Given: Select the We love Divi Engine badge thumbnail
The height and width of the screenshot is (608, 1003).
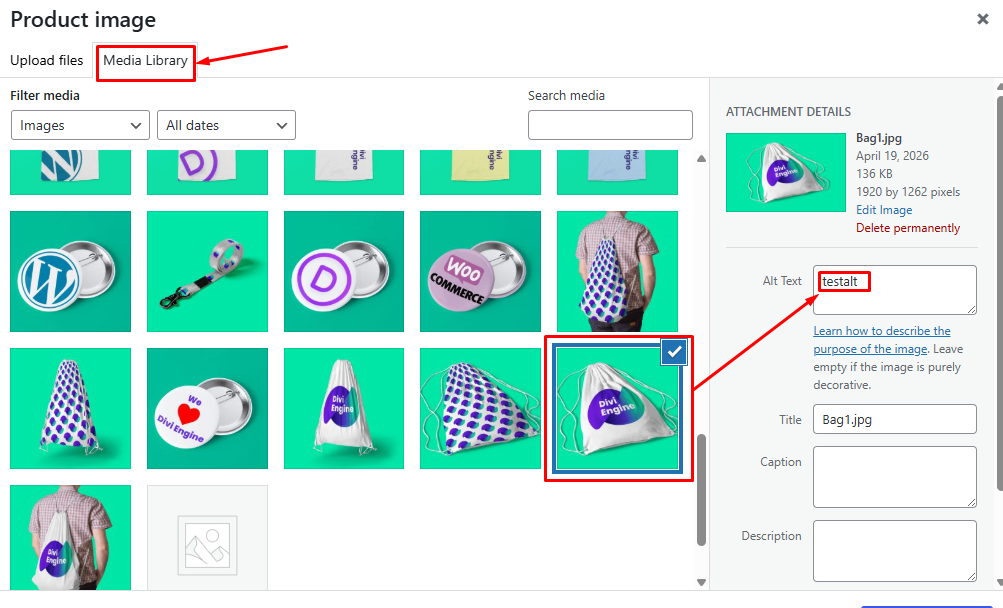Looking at the screenshot, I should point(207,408).
